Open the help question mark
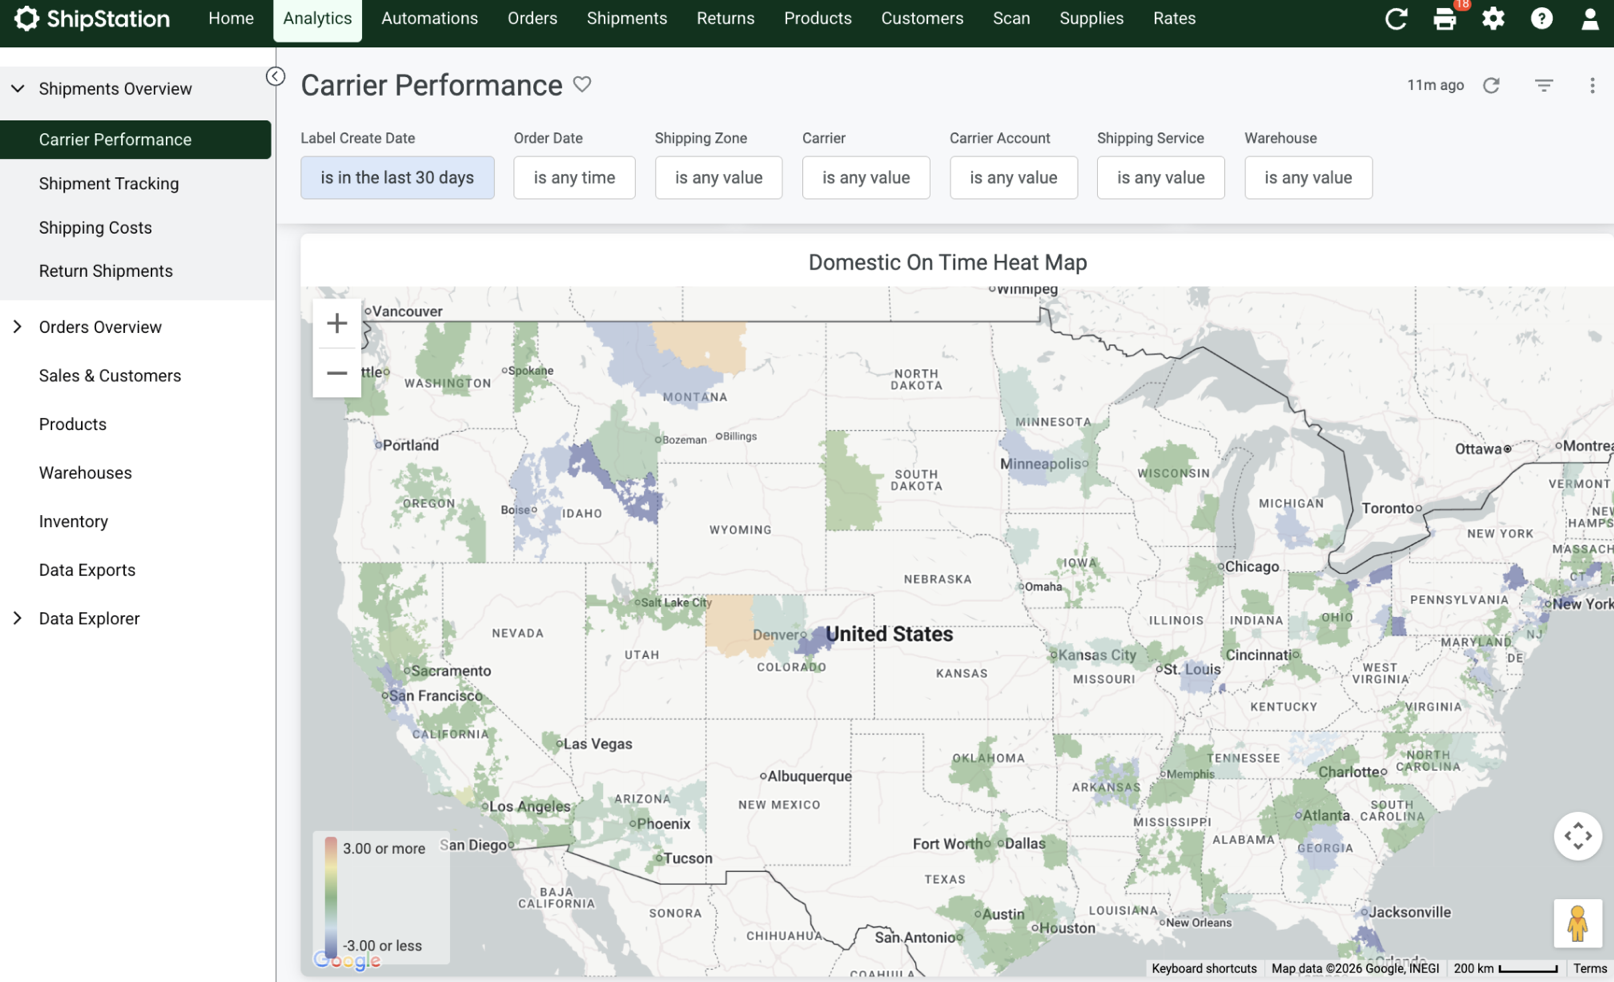 click(1541, 19)
